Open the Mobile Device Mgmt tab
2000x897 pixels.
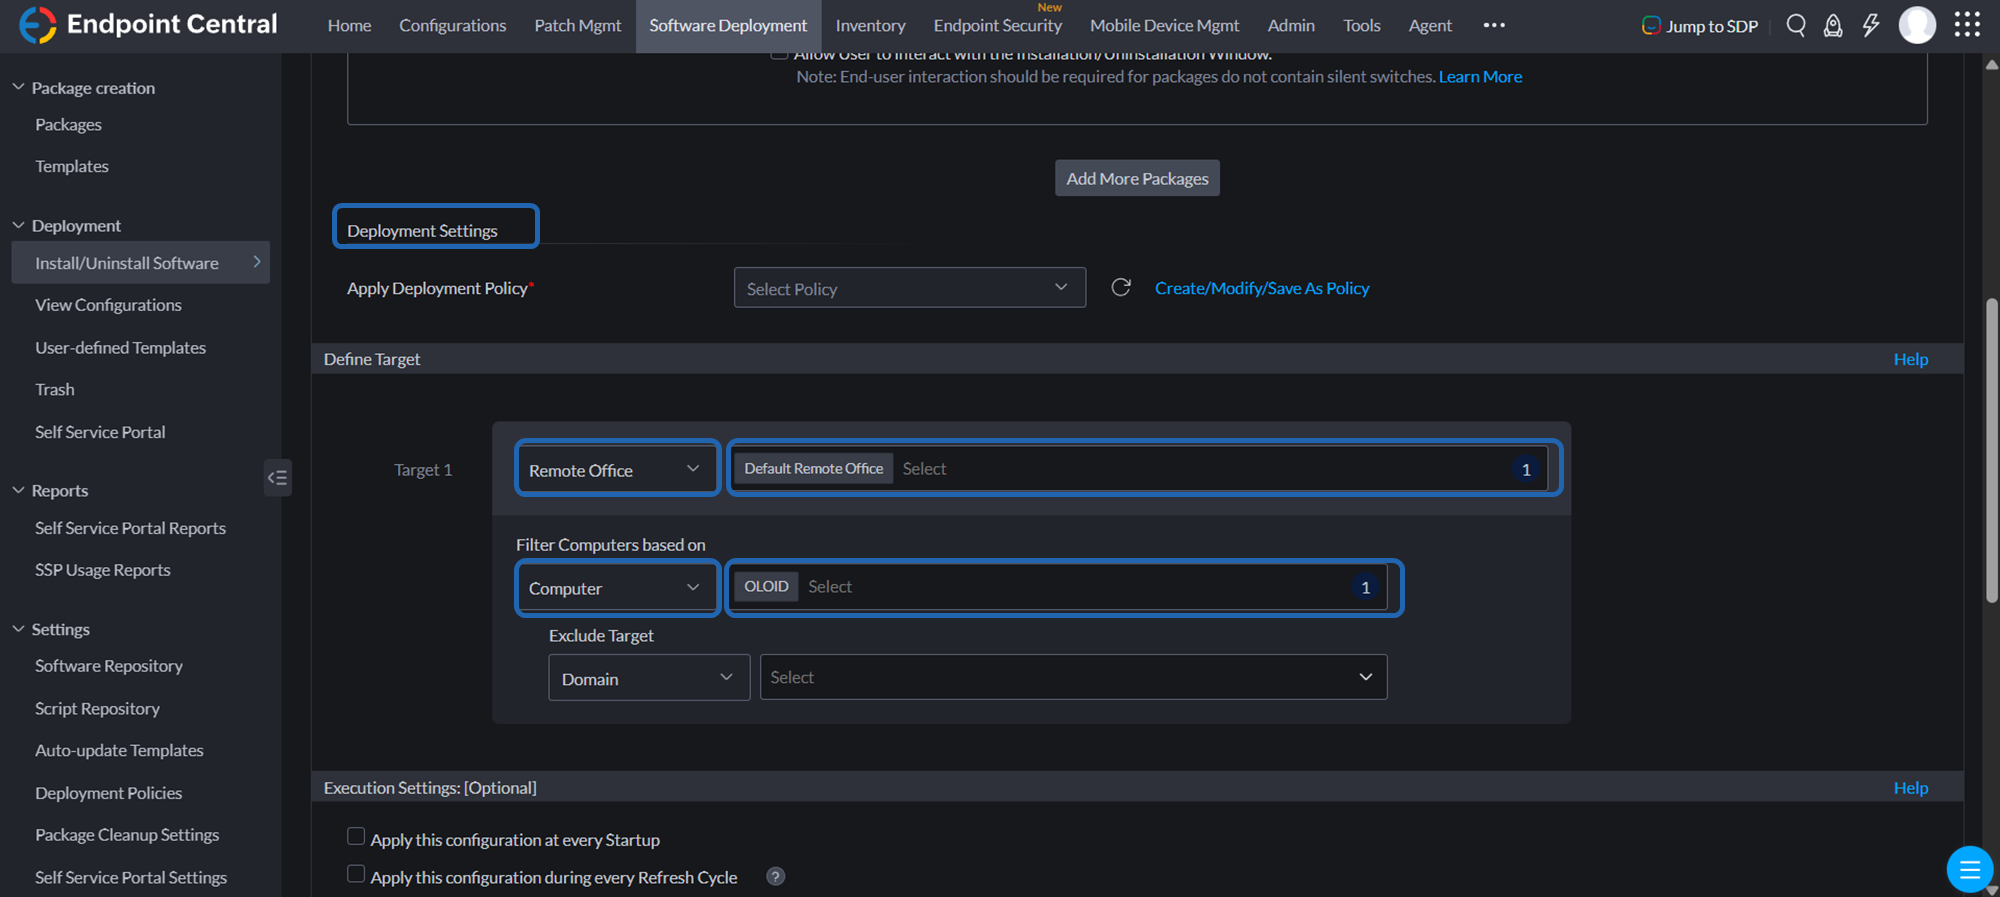click(1164, 26)
